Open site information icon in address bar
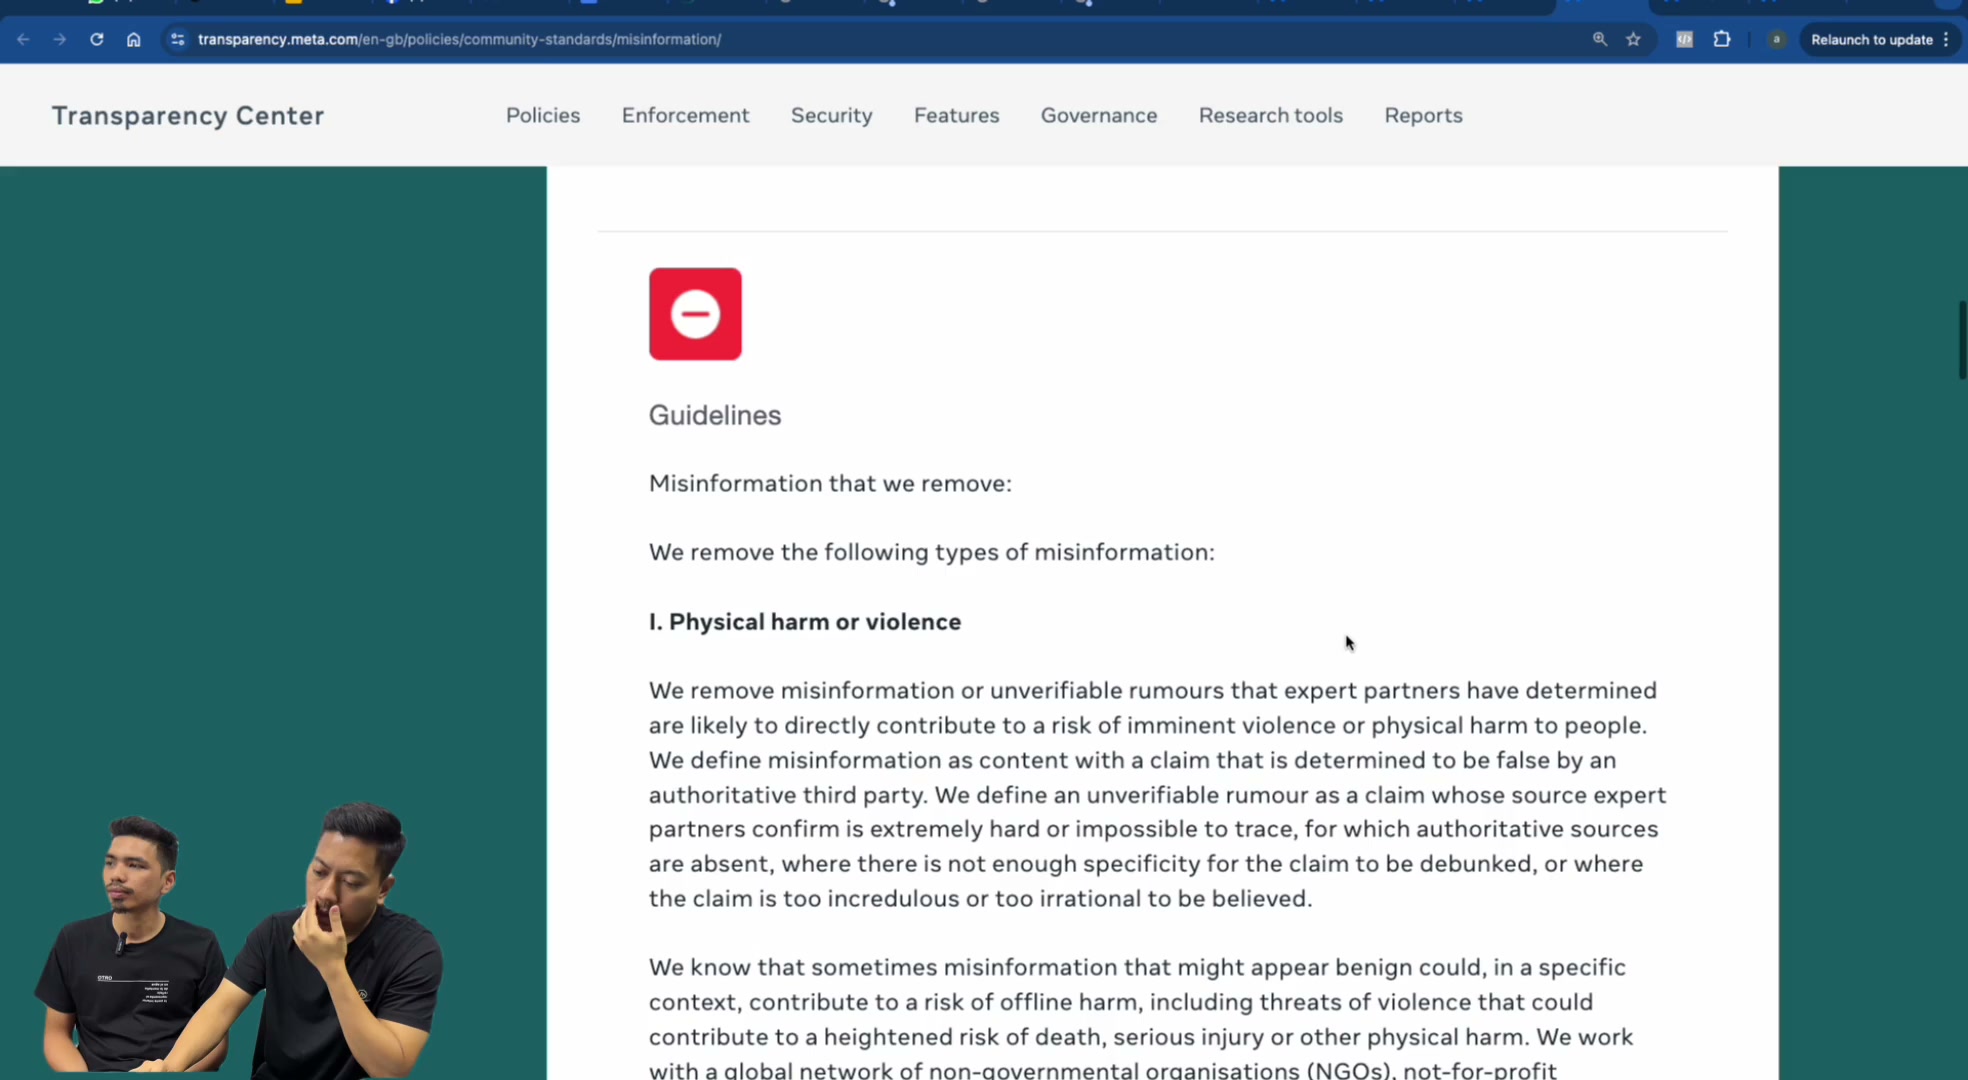Screen dimensions: 1968x1080 (177, 39)
